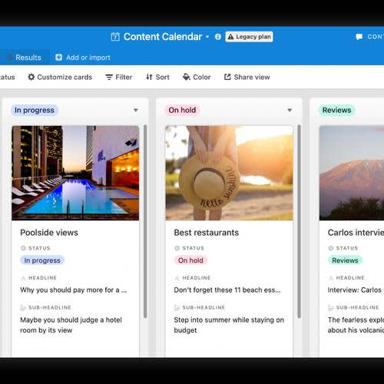Open the Content Calendar title dropdown arrow
The height and width of the screenshot is (384, 384).
[207, 37]
